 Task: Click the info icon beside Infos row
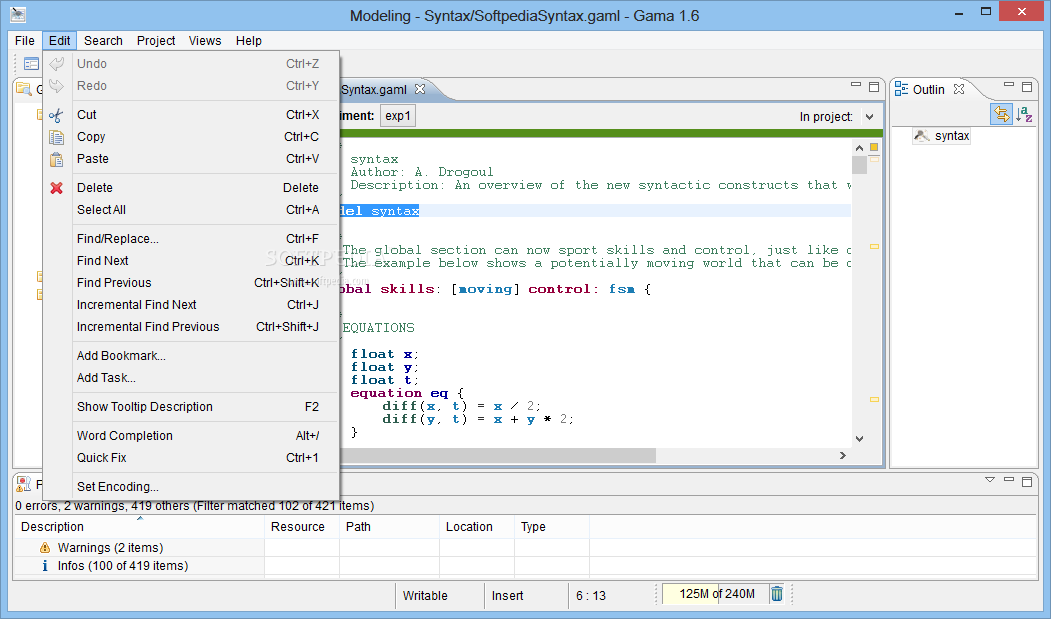pyautogui.click(x=45, y=566)
